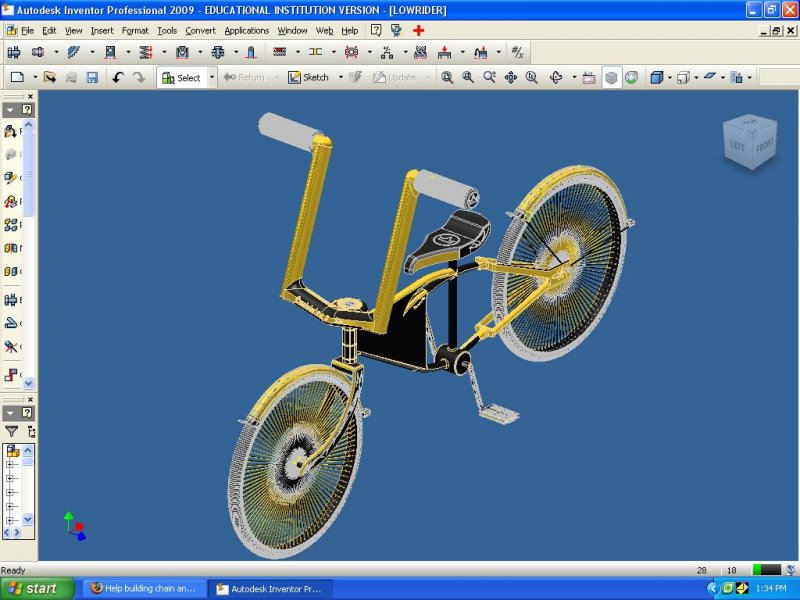Click the browser panel close X
This screenshot has height=600, width=800.
pyautogui.click(x=30, y=399)
